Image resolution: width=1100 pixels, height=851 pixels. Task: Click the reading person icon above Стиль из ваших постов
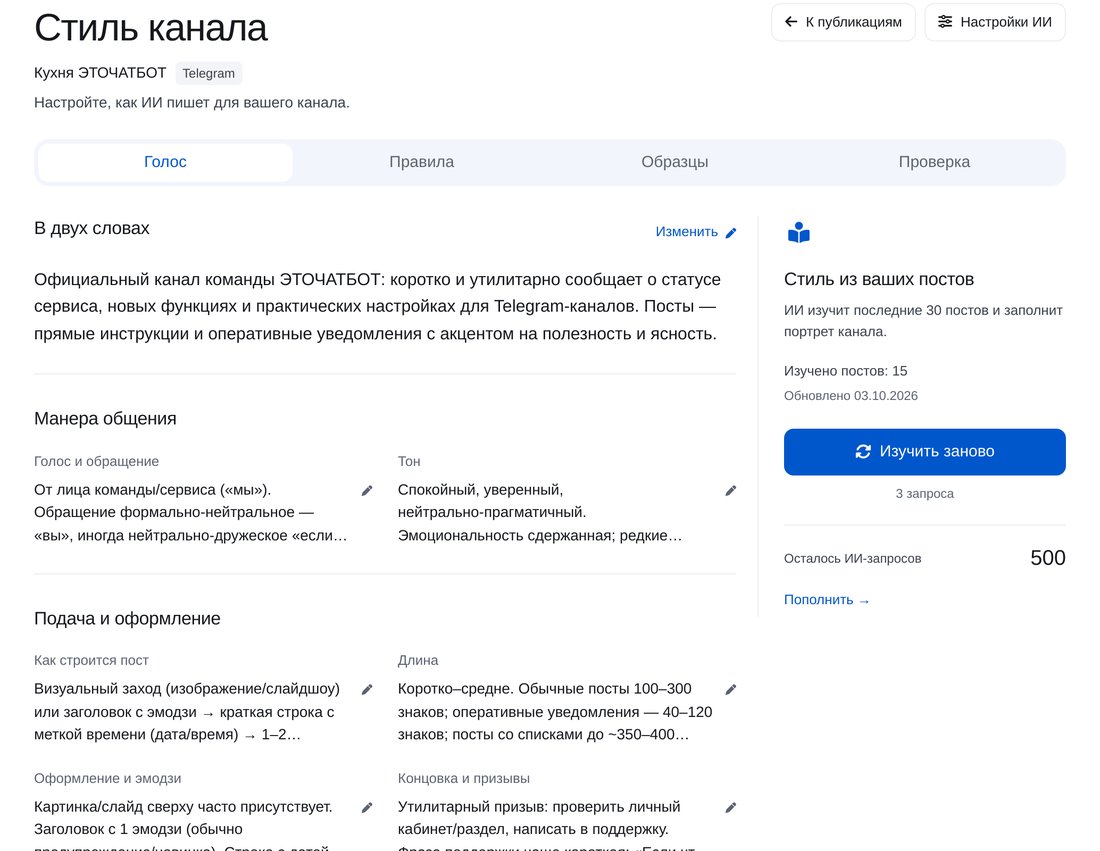[x=798, y=232]
